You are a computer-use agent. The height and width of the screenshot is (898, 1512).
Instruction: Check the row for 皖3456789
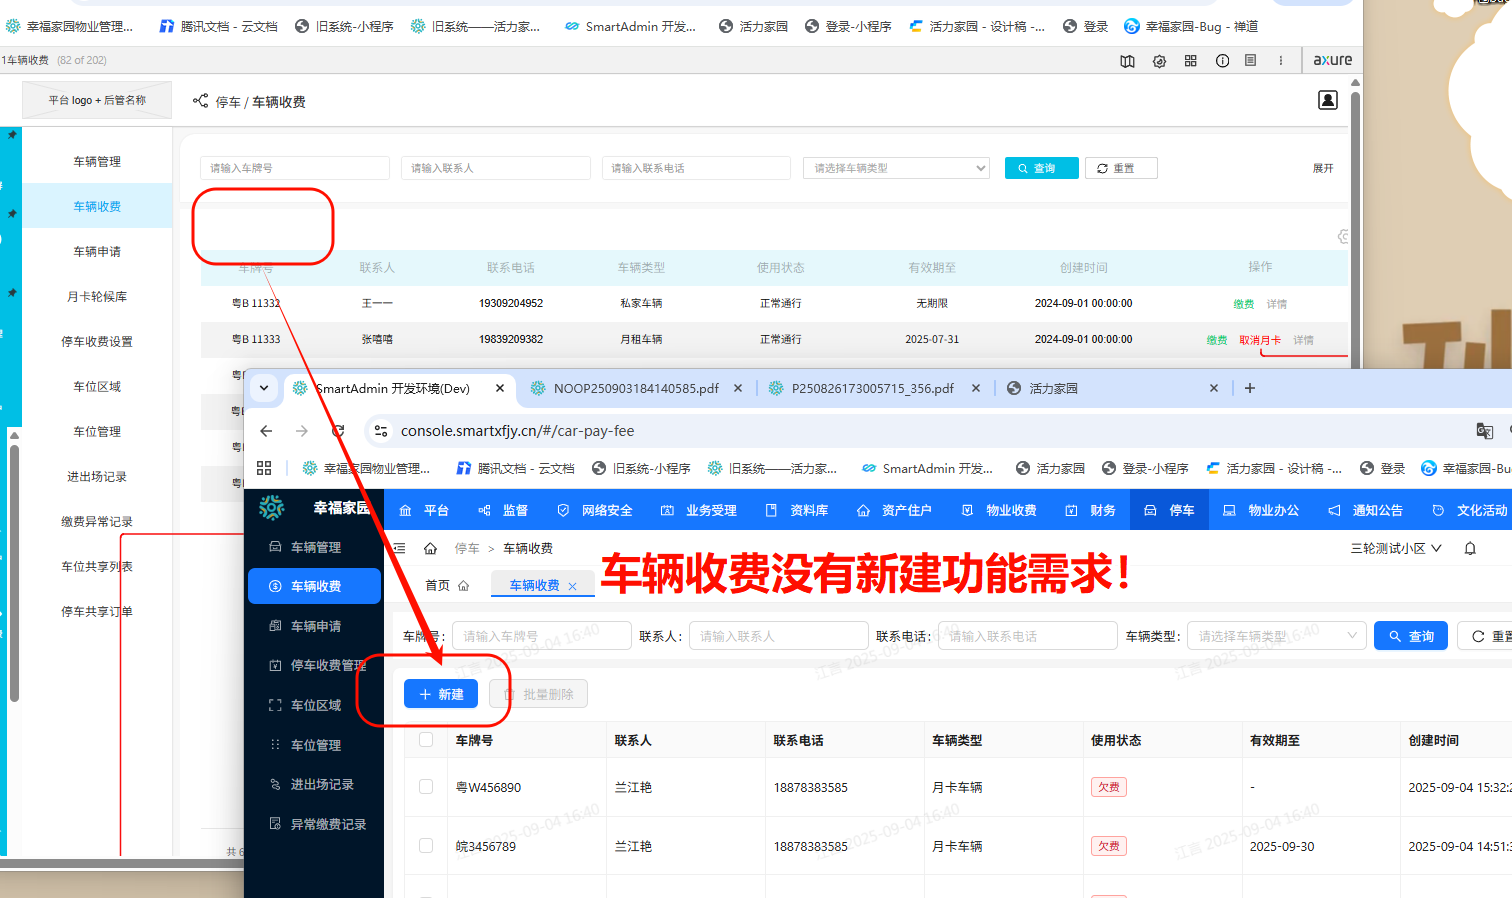[426, 846]
